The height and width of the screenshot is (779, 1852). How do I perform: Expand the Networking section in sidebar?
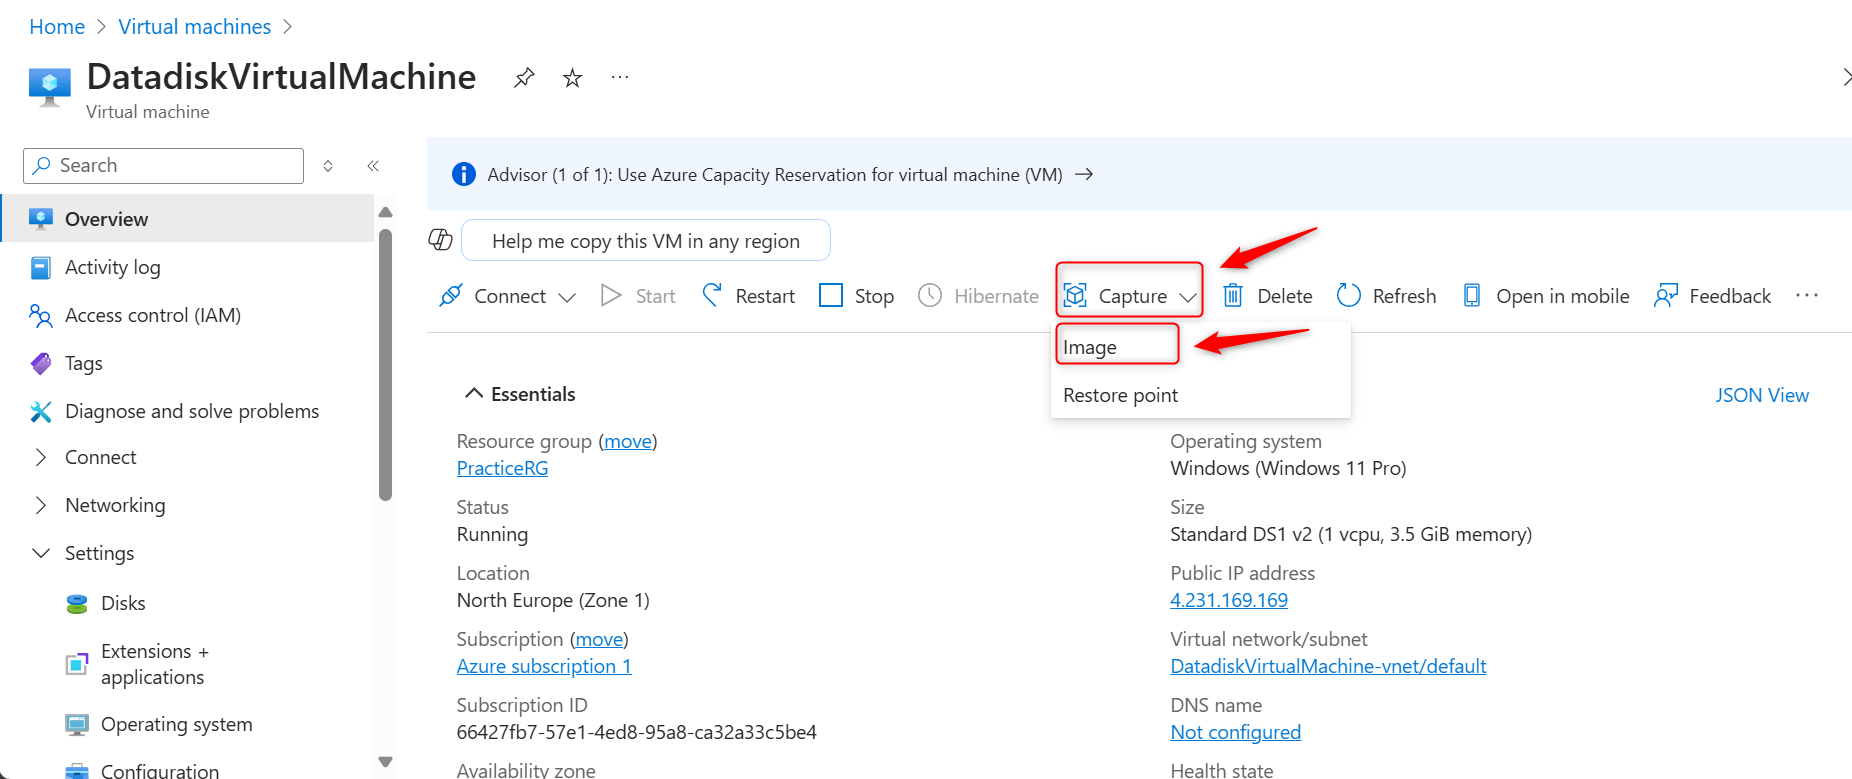point(41,505)
